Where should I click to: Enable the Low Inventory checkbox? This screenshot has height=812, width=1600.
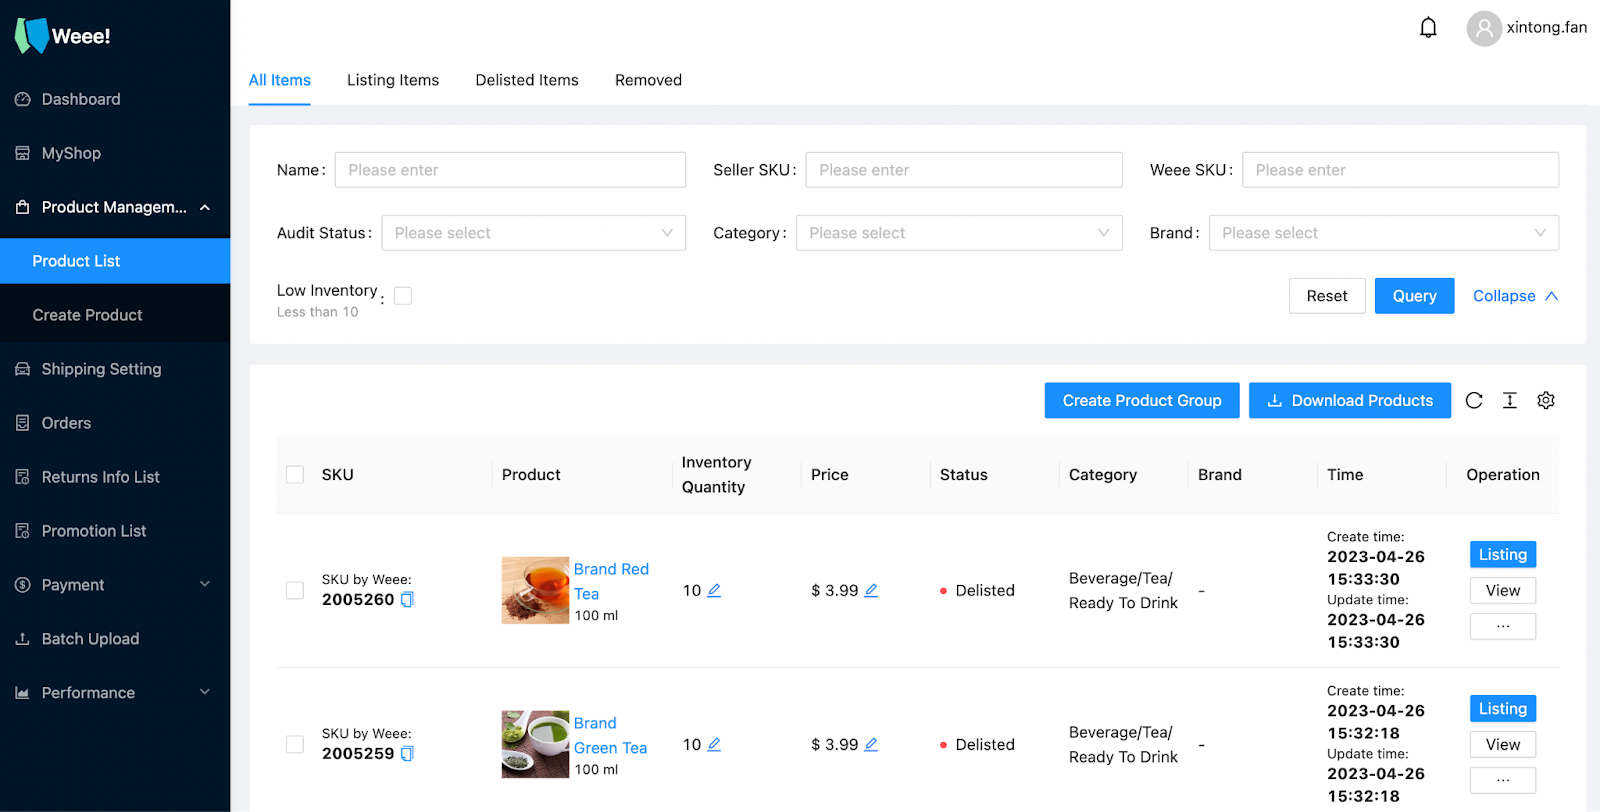(403, 296)
